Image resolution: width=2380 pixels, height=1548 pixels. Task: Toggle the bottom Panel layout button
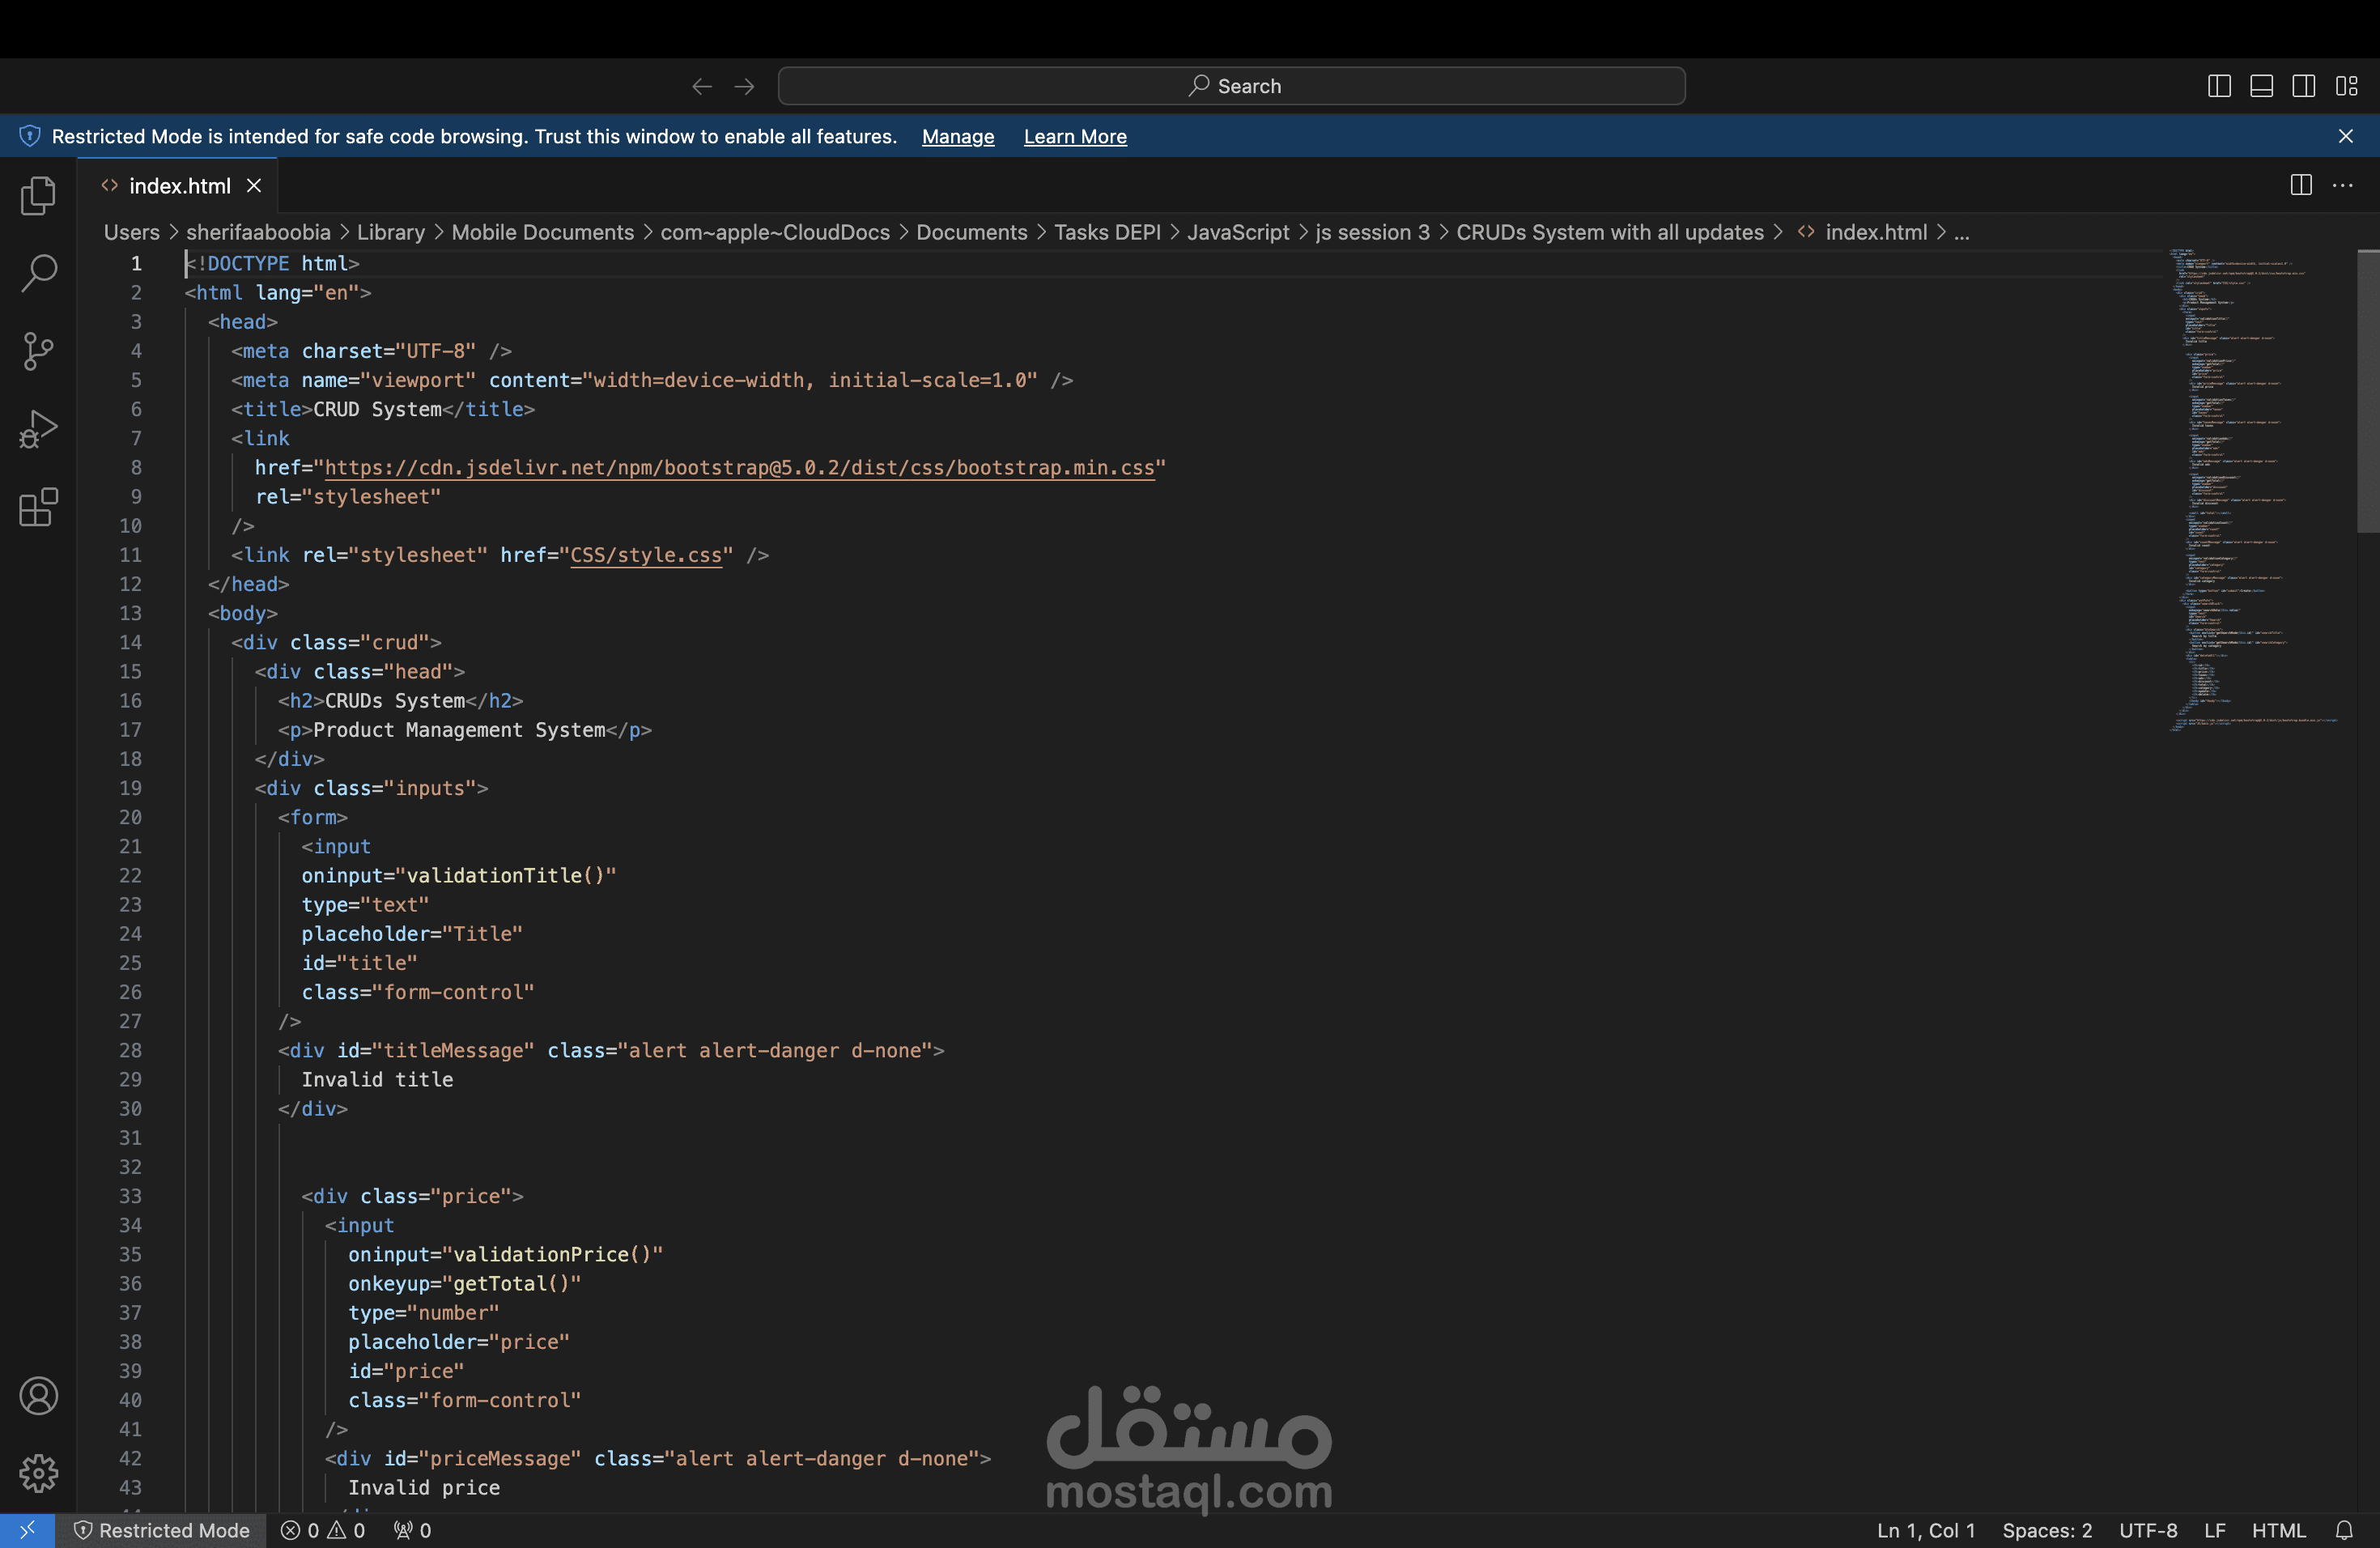tap(2261, 86)
